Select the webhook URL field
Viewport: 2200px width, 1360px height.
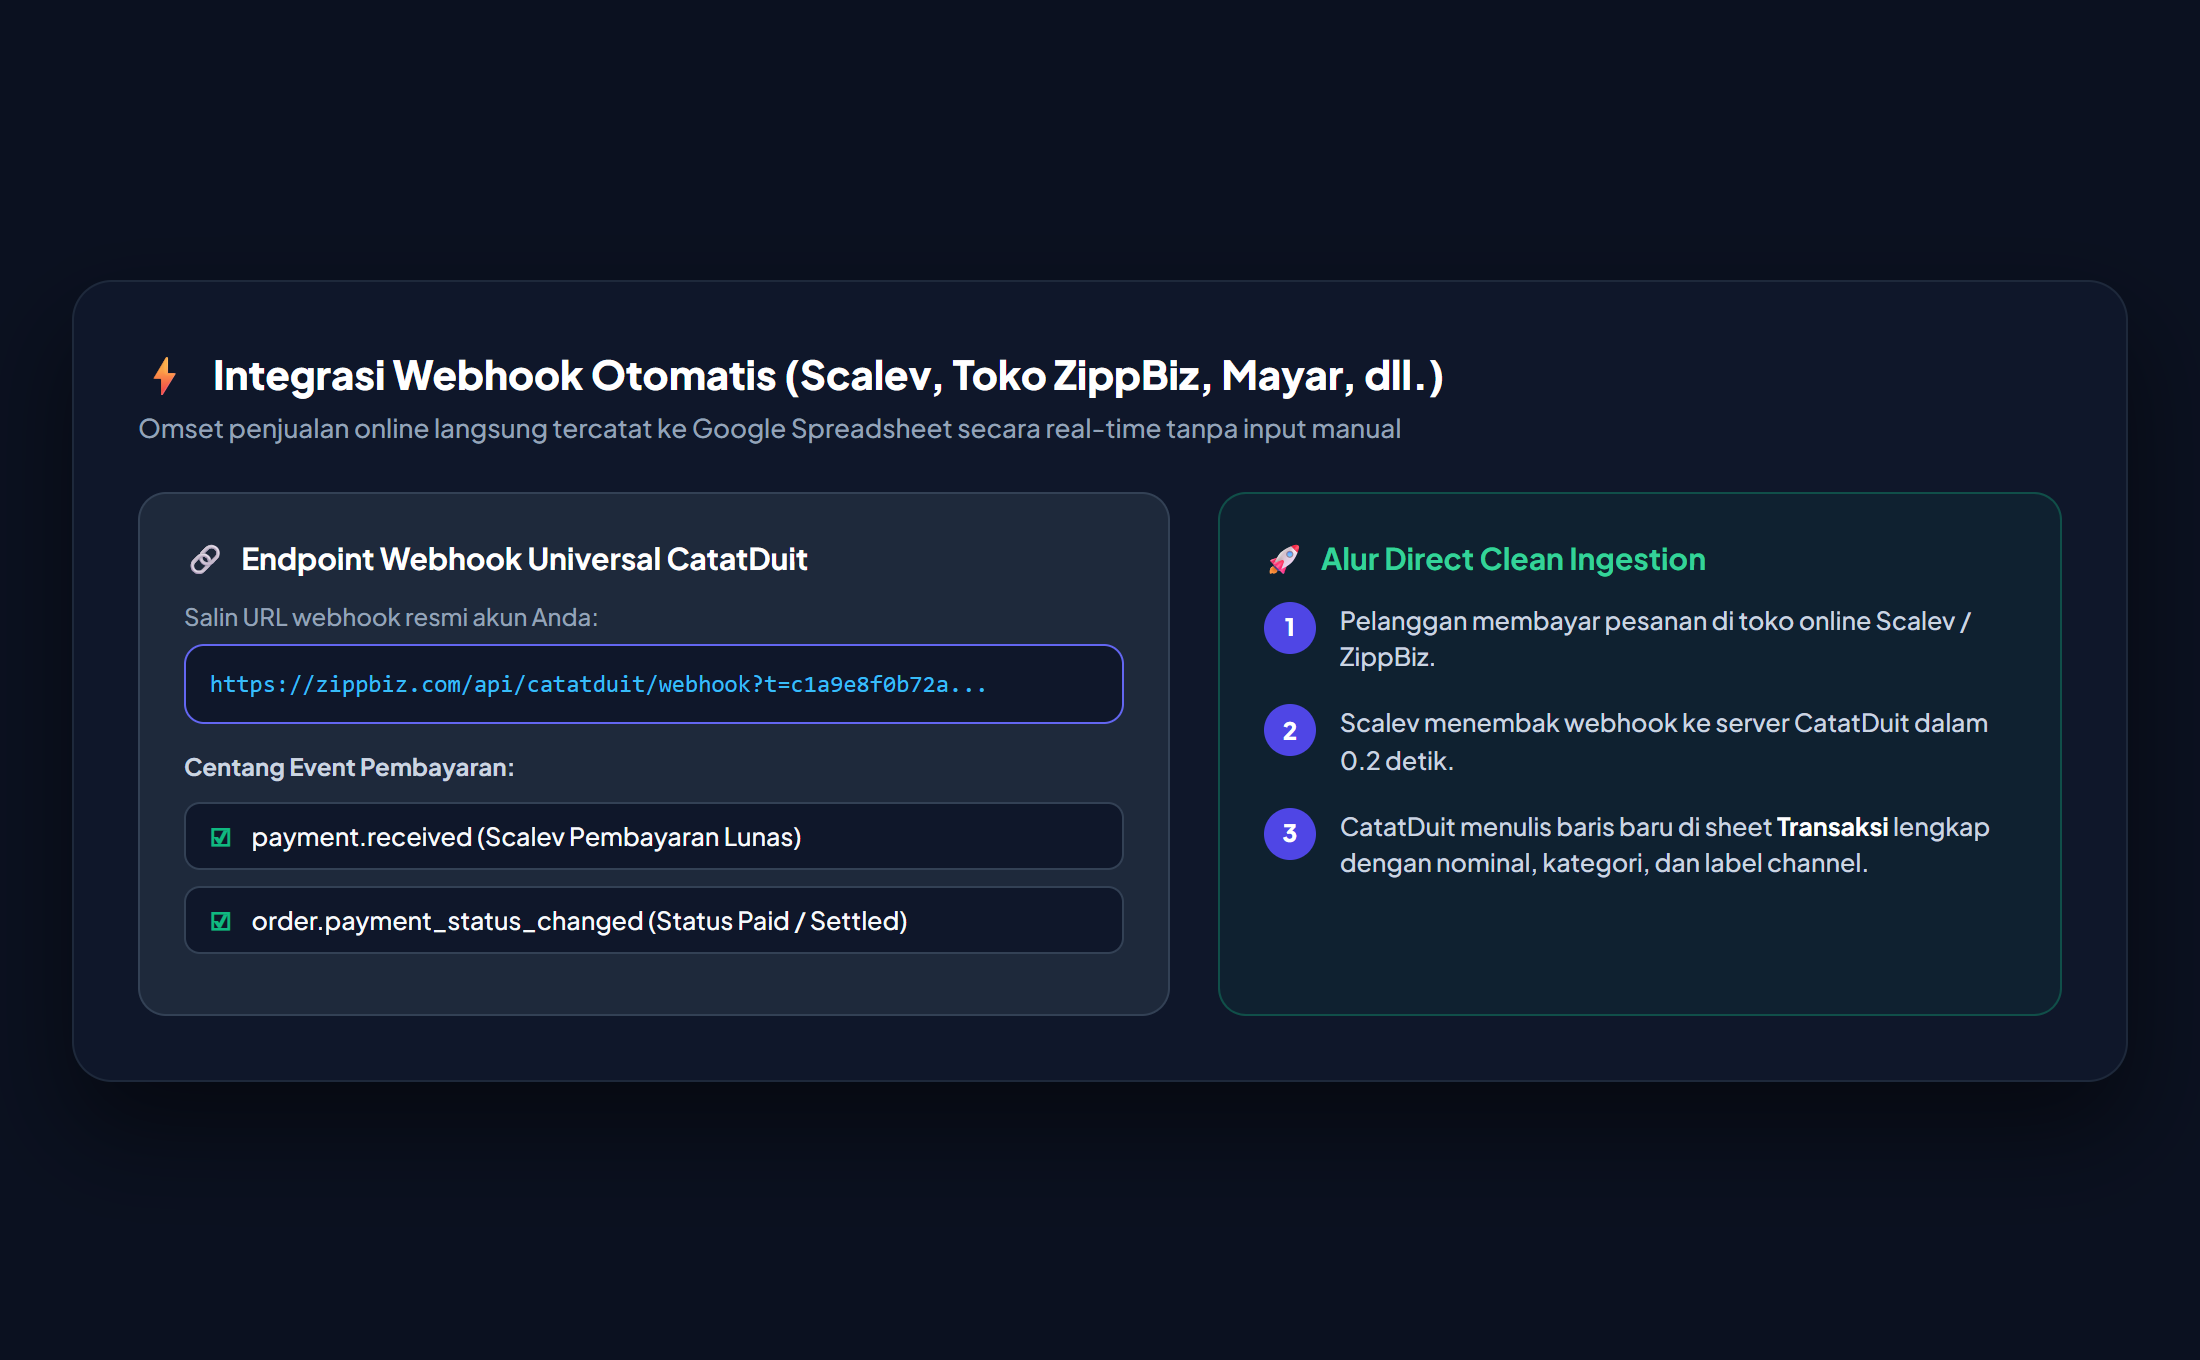point(654,684)
